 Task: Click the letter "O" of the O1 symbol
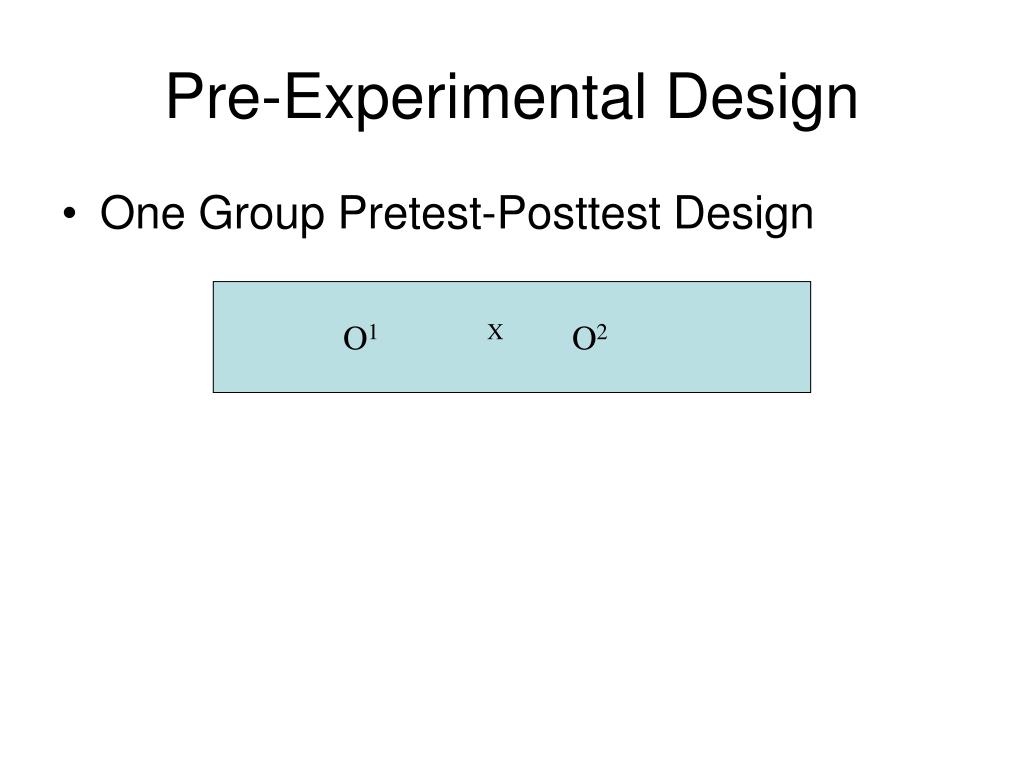click(x=355, y=340)
